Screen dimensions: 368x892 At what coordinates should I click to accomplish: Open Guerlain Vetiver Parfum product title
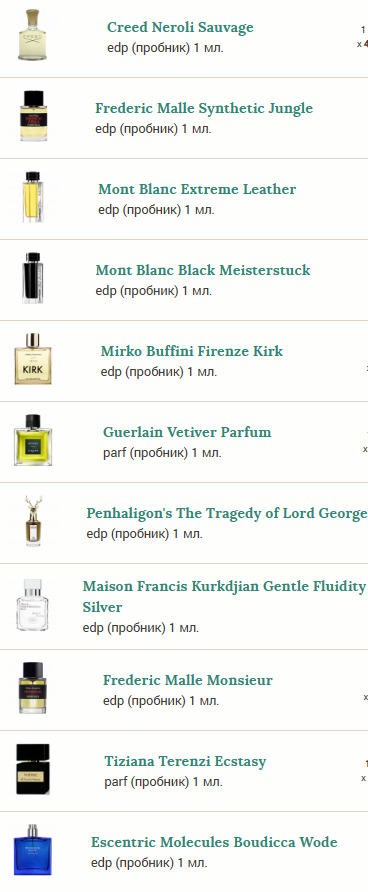187,432
